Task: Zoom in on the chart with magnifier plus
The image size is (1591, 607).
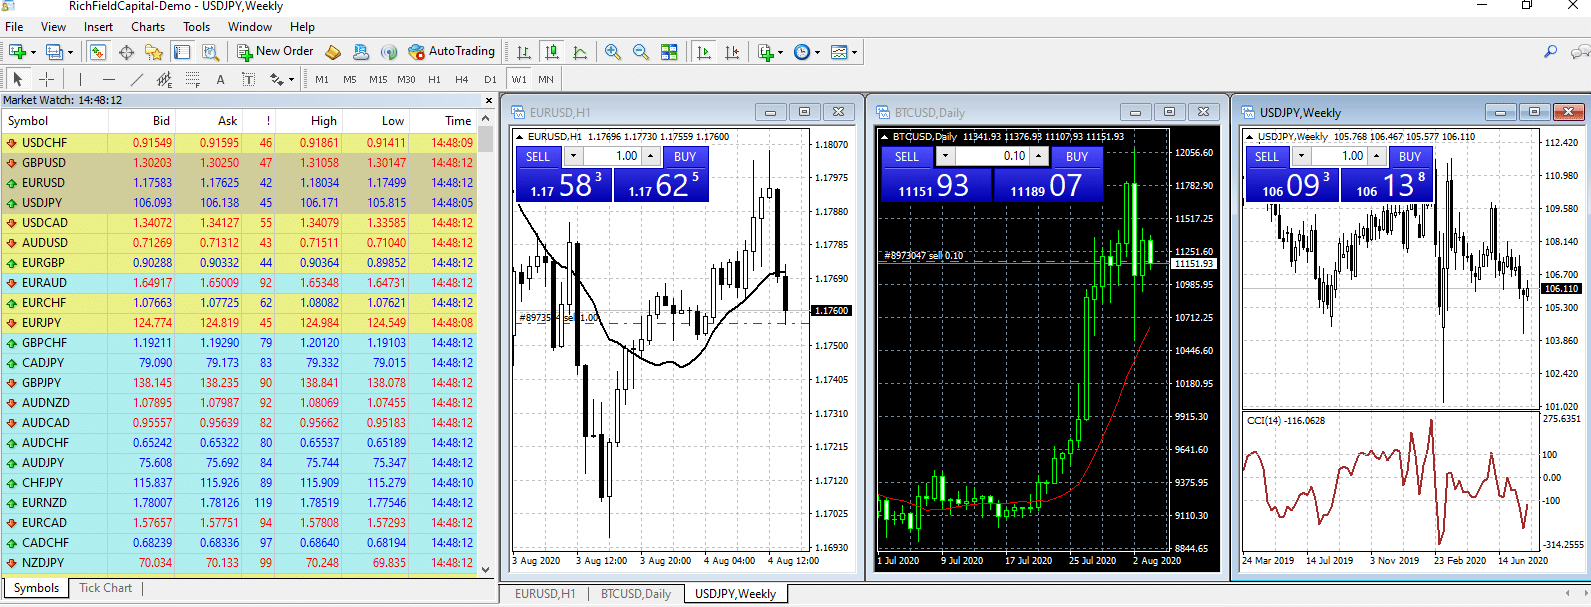Action: (x=613, y=52)
